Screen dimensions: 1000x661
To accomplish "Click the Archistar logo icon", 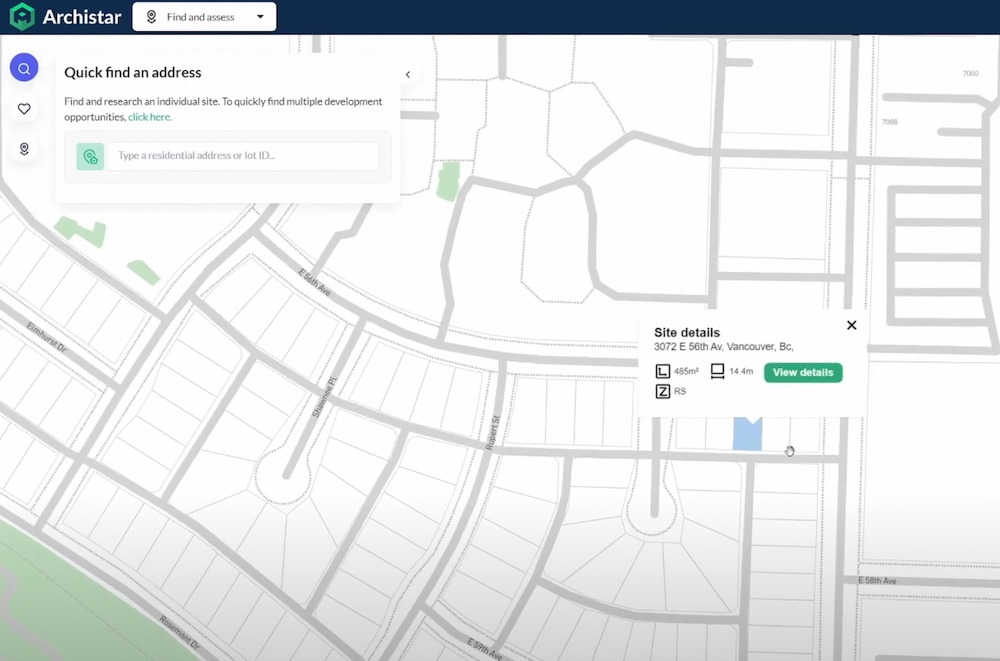I will point(22,17).
